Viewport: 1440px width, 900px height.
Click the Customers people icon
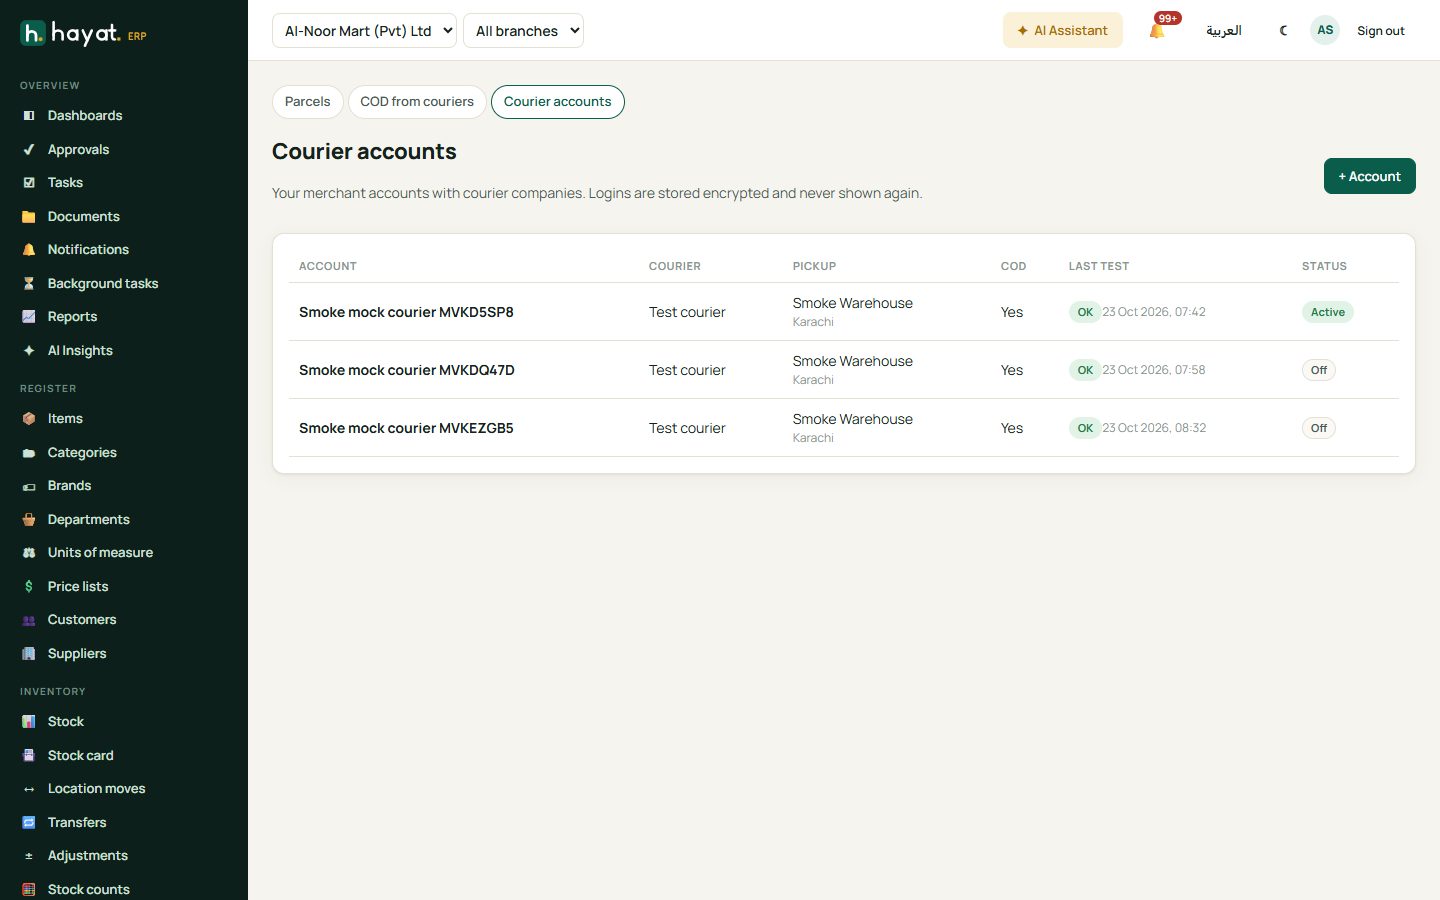pos(29,620)
